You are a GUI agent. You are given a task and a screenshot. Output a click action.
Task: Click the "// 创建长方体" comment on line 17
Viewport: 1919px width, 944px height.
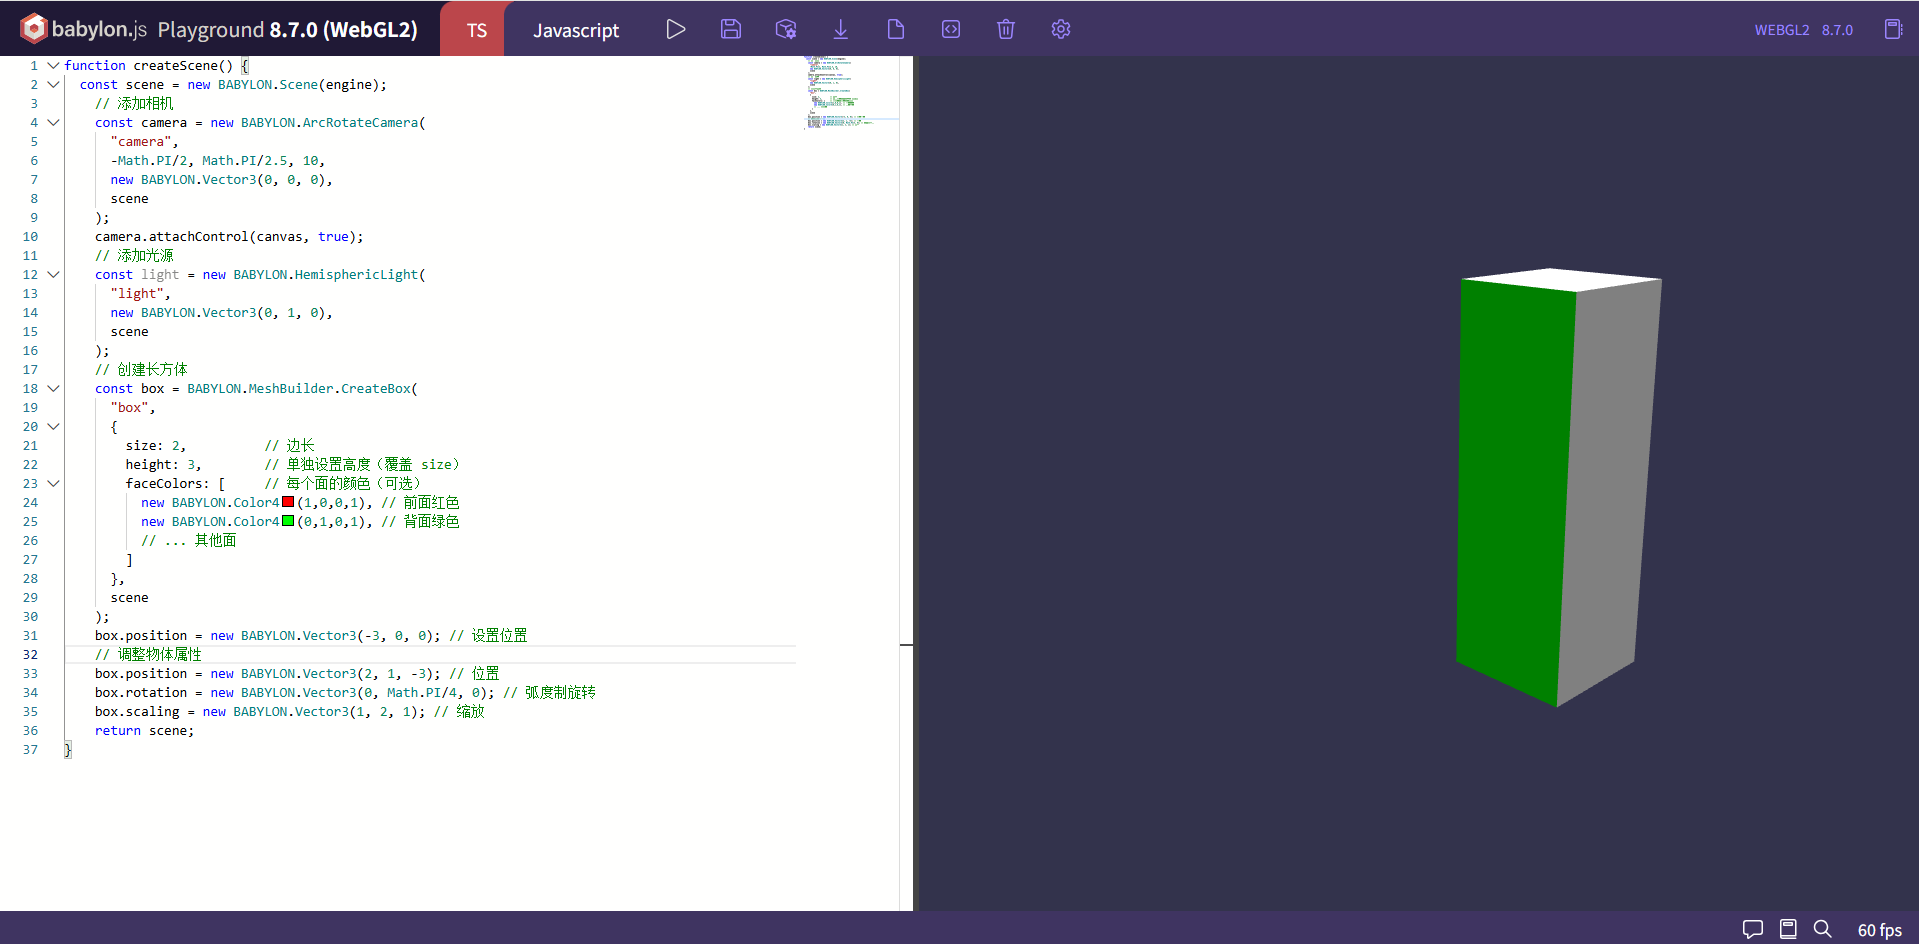pyautogui.click(x=141, y=370)
